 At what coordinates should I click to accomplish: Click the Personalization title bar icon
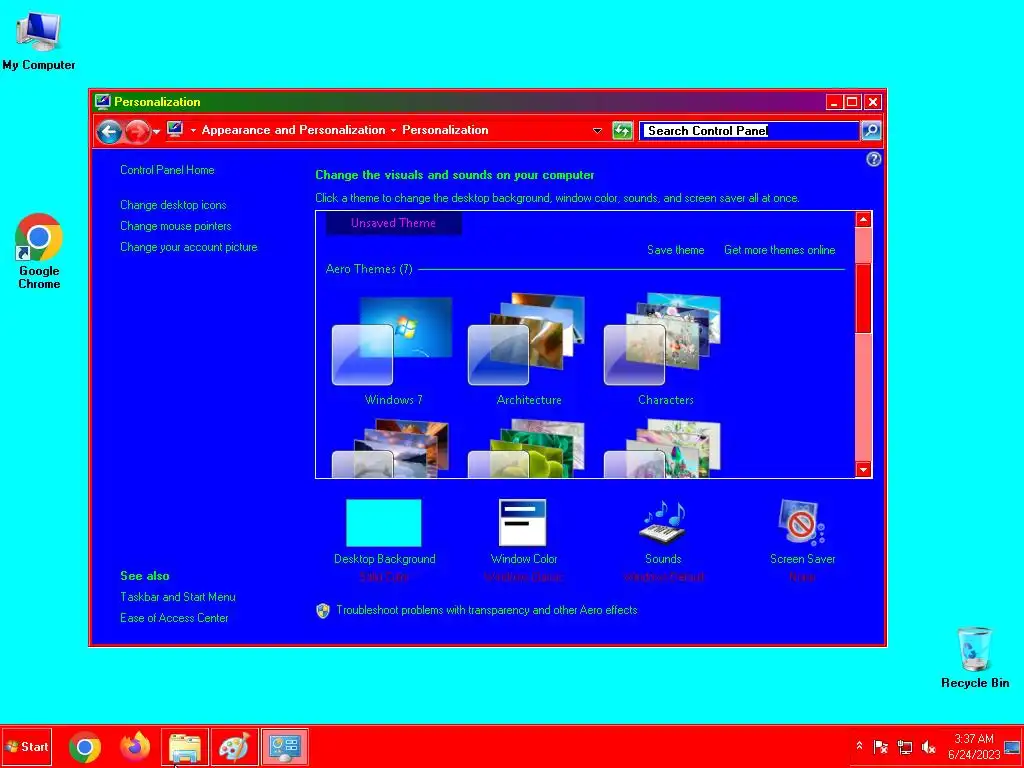[x=103, y=101]
